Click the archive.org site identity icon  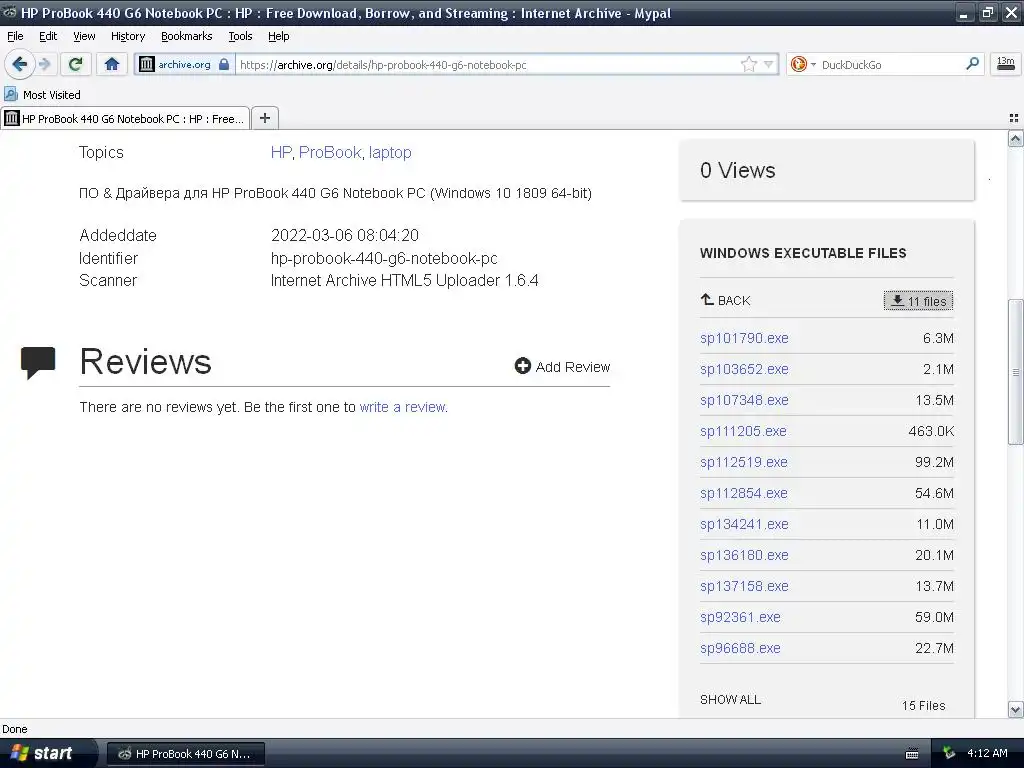(184, 65)
